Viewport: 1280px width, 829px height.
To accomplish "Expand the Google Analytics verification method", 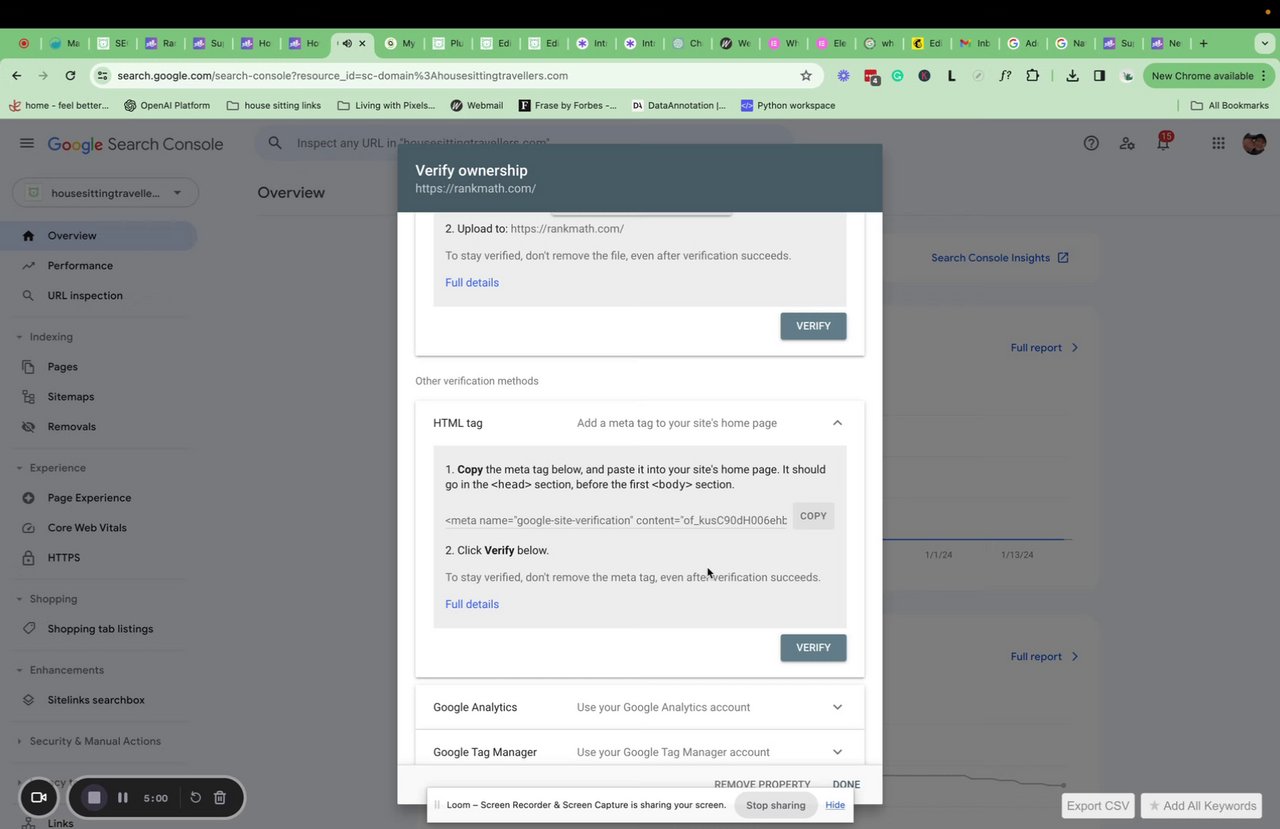I will click(837, 707).
